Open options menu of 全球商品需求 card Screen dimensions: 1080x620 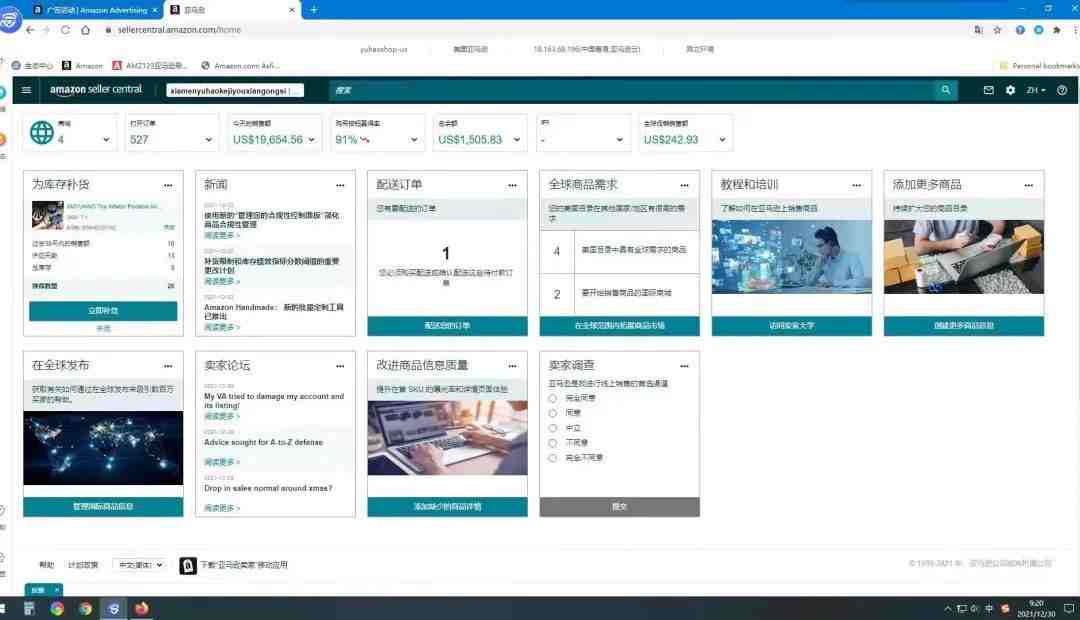point(685,185)
